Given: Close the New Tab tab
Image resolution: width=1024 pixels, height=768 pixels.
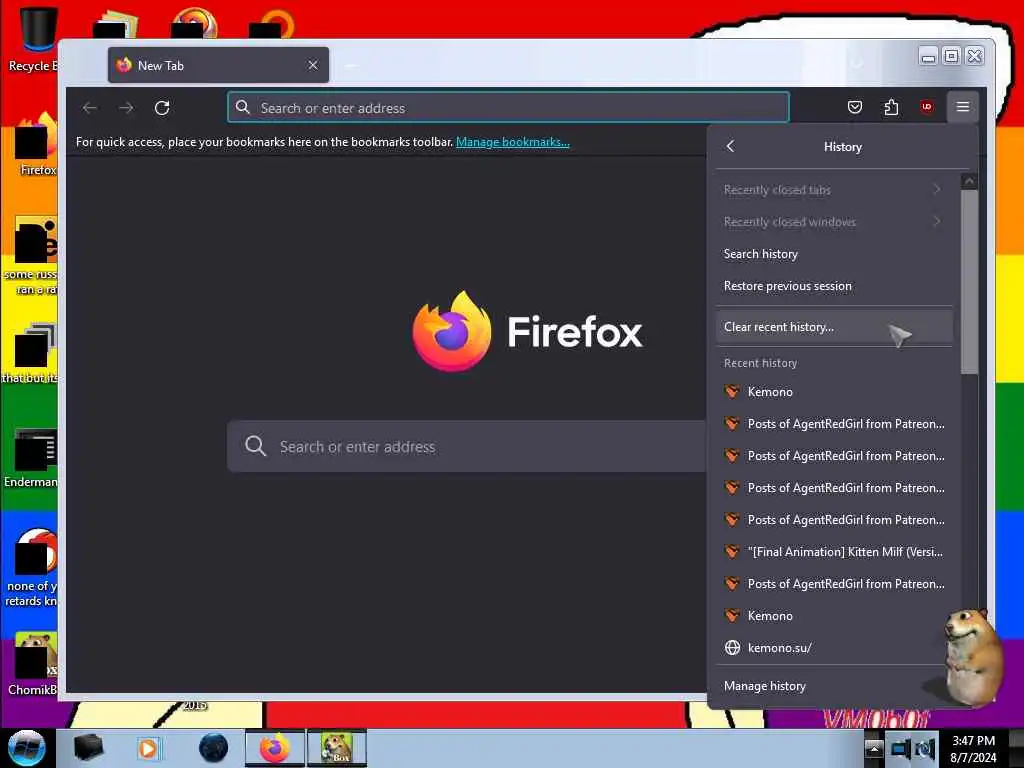Looking at the screenshot, I should [313, 65].
